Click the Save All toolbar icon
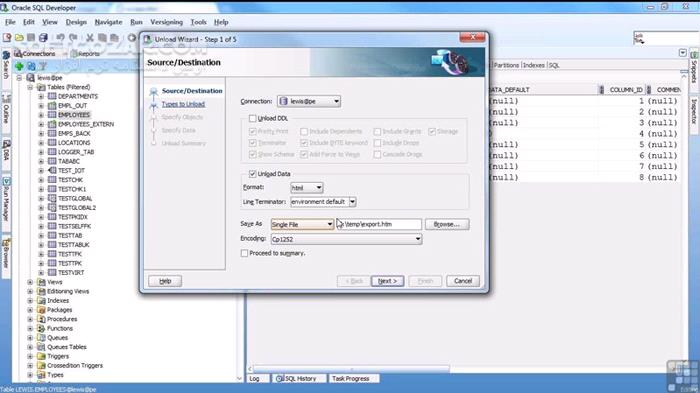This screenshot has height=393, width=700. pos(43,38)
